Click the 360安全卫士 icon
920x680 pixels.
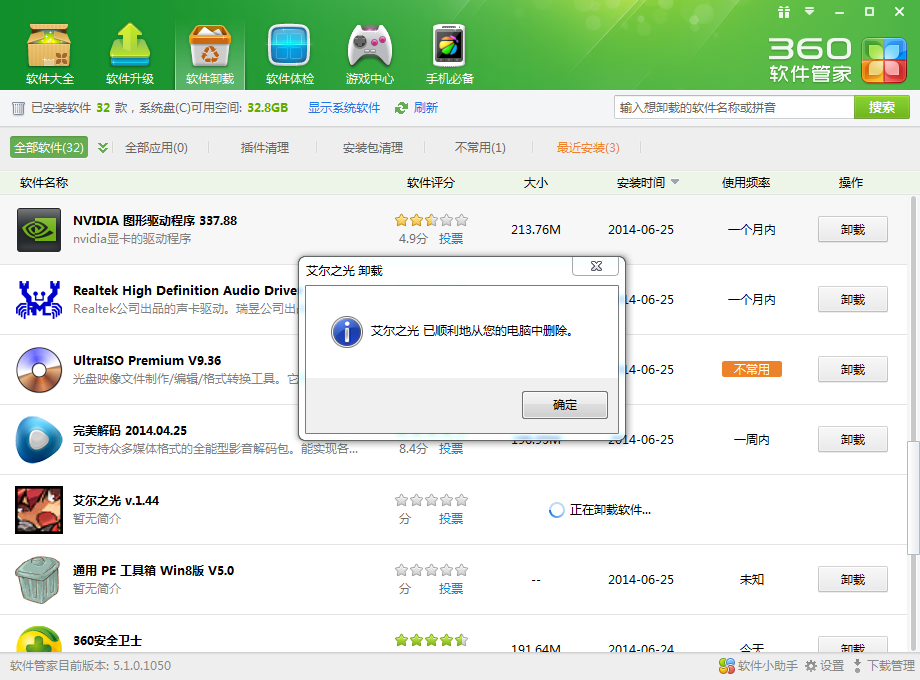39,640
